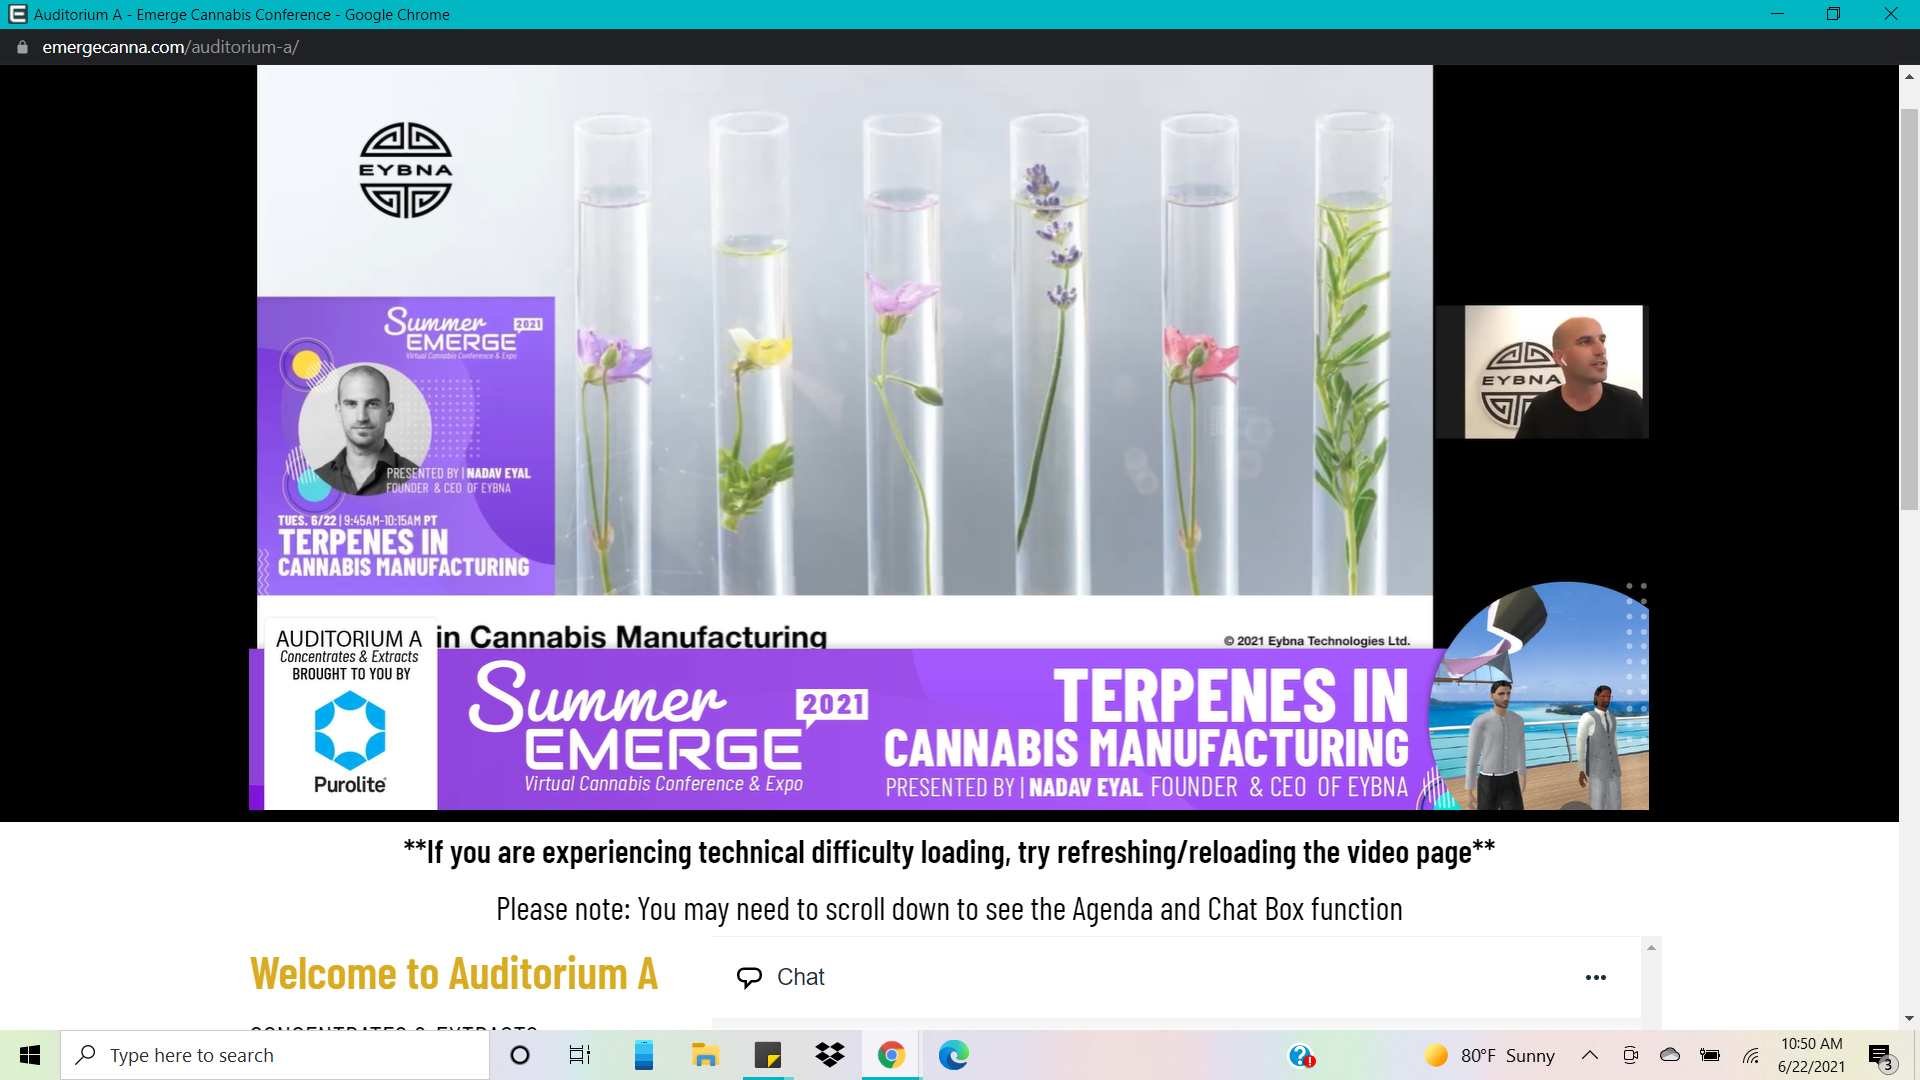1920x1080 pixels.
Task: Click the OneDrive cloud tray icon
Action: pos(1669,1055)
